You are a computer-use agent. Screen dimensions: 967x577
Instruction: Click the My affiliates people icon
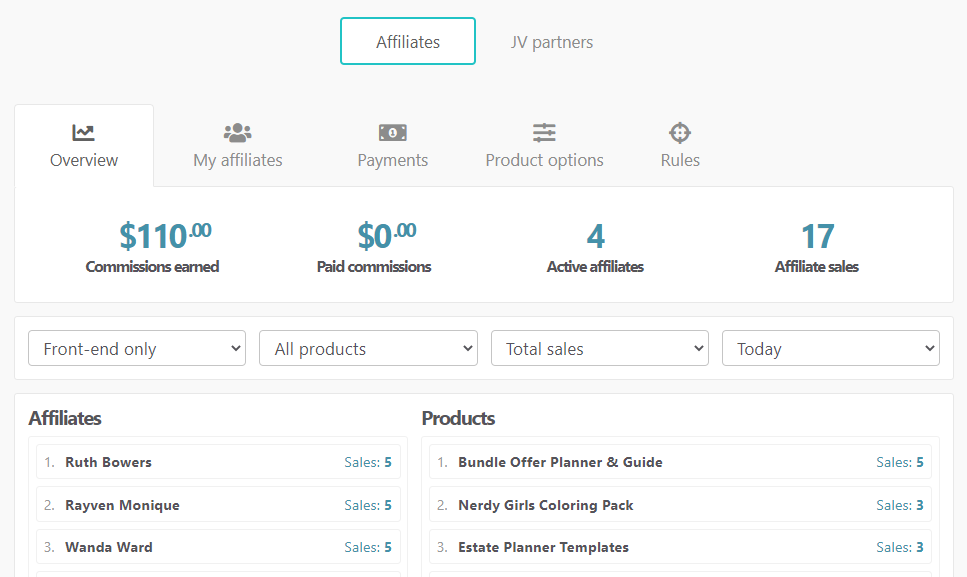pos(237,133)
